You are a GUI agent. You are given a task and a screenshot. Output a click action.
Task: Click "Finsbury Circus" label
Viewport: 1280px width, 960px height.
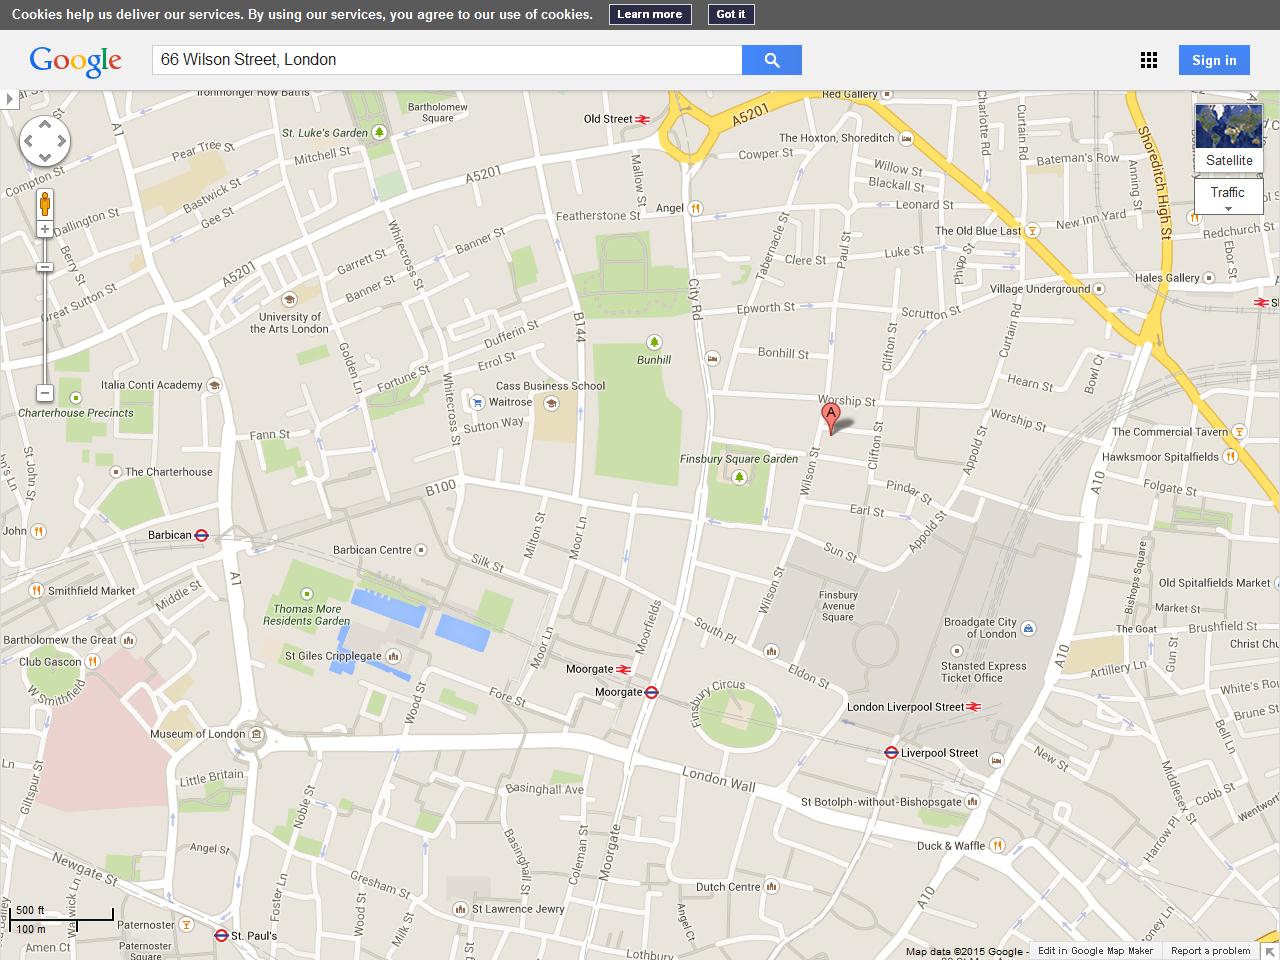(716, 704)
